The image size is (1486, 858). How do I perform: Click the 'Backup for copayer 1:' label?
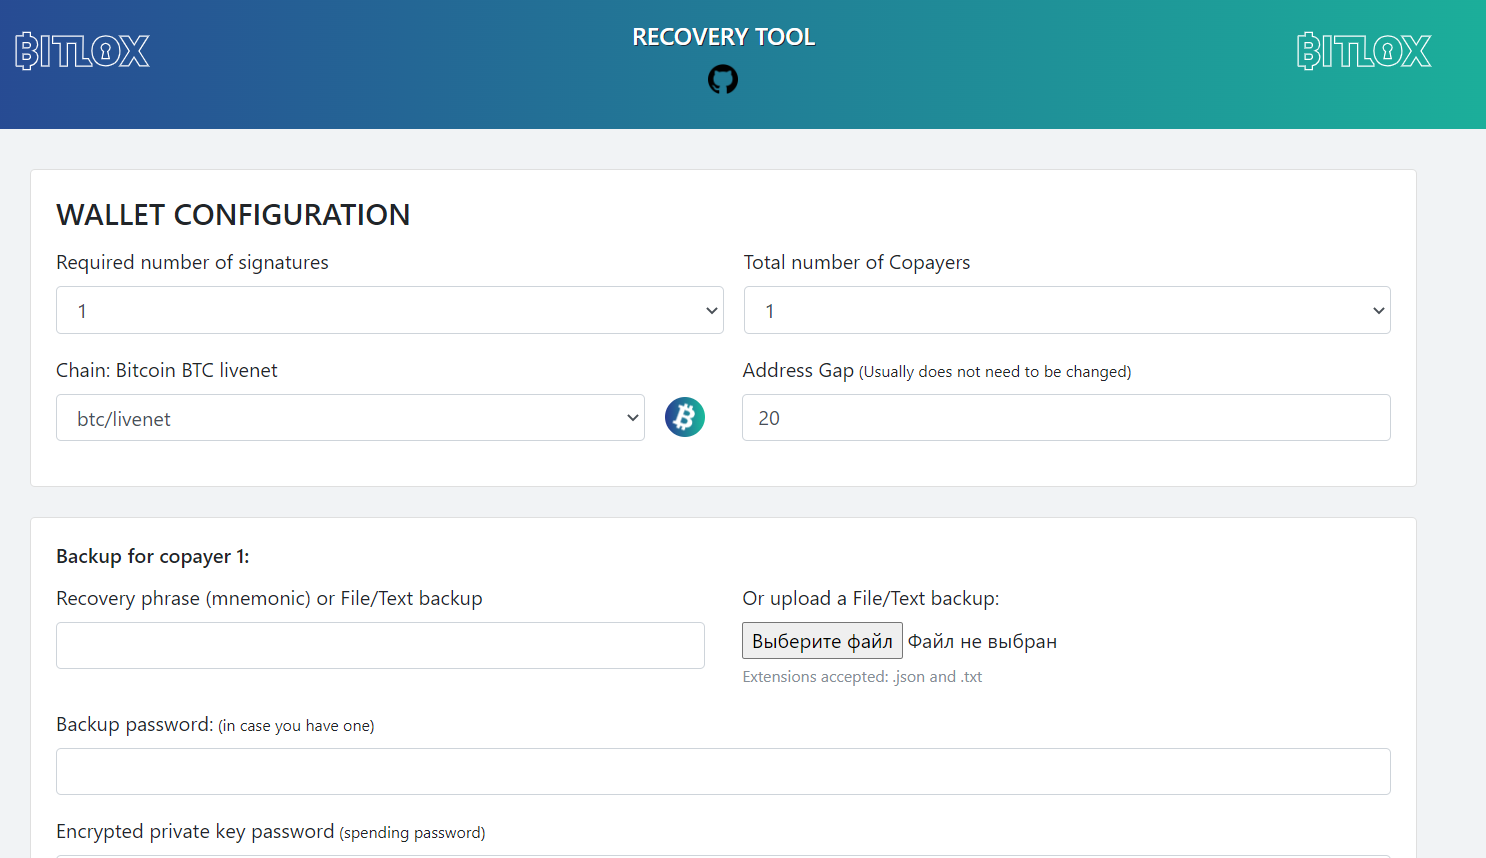[x=153, y=557]
